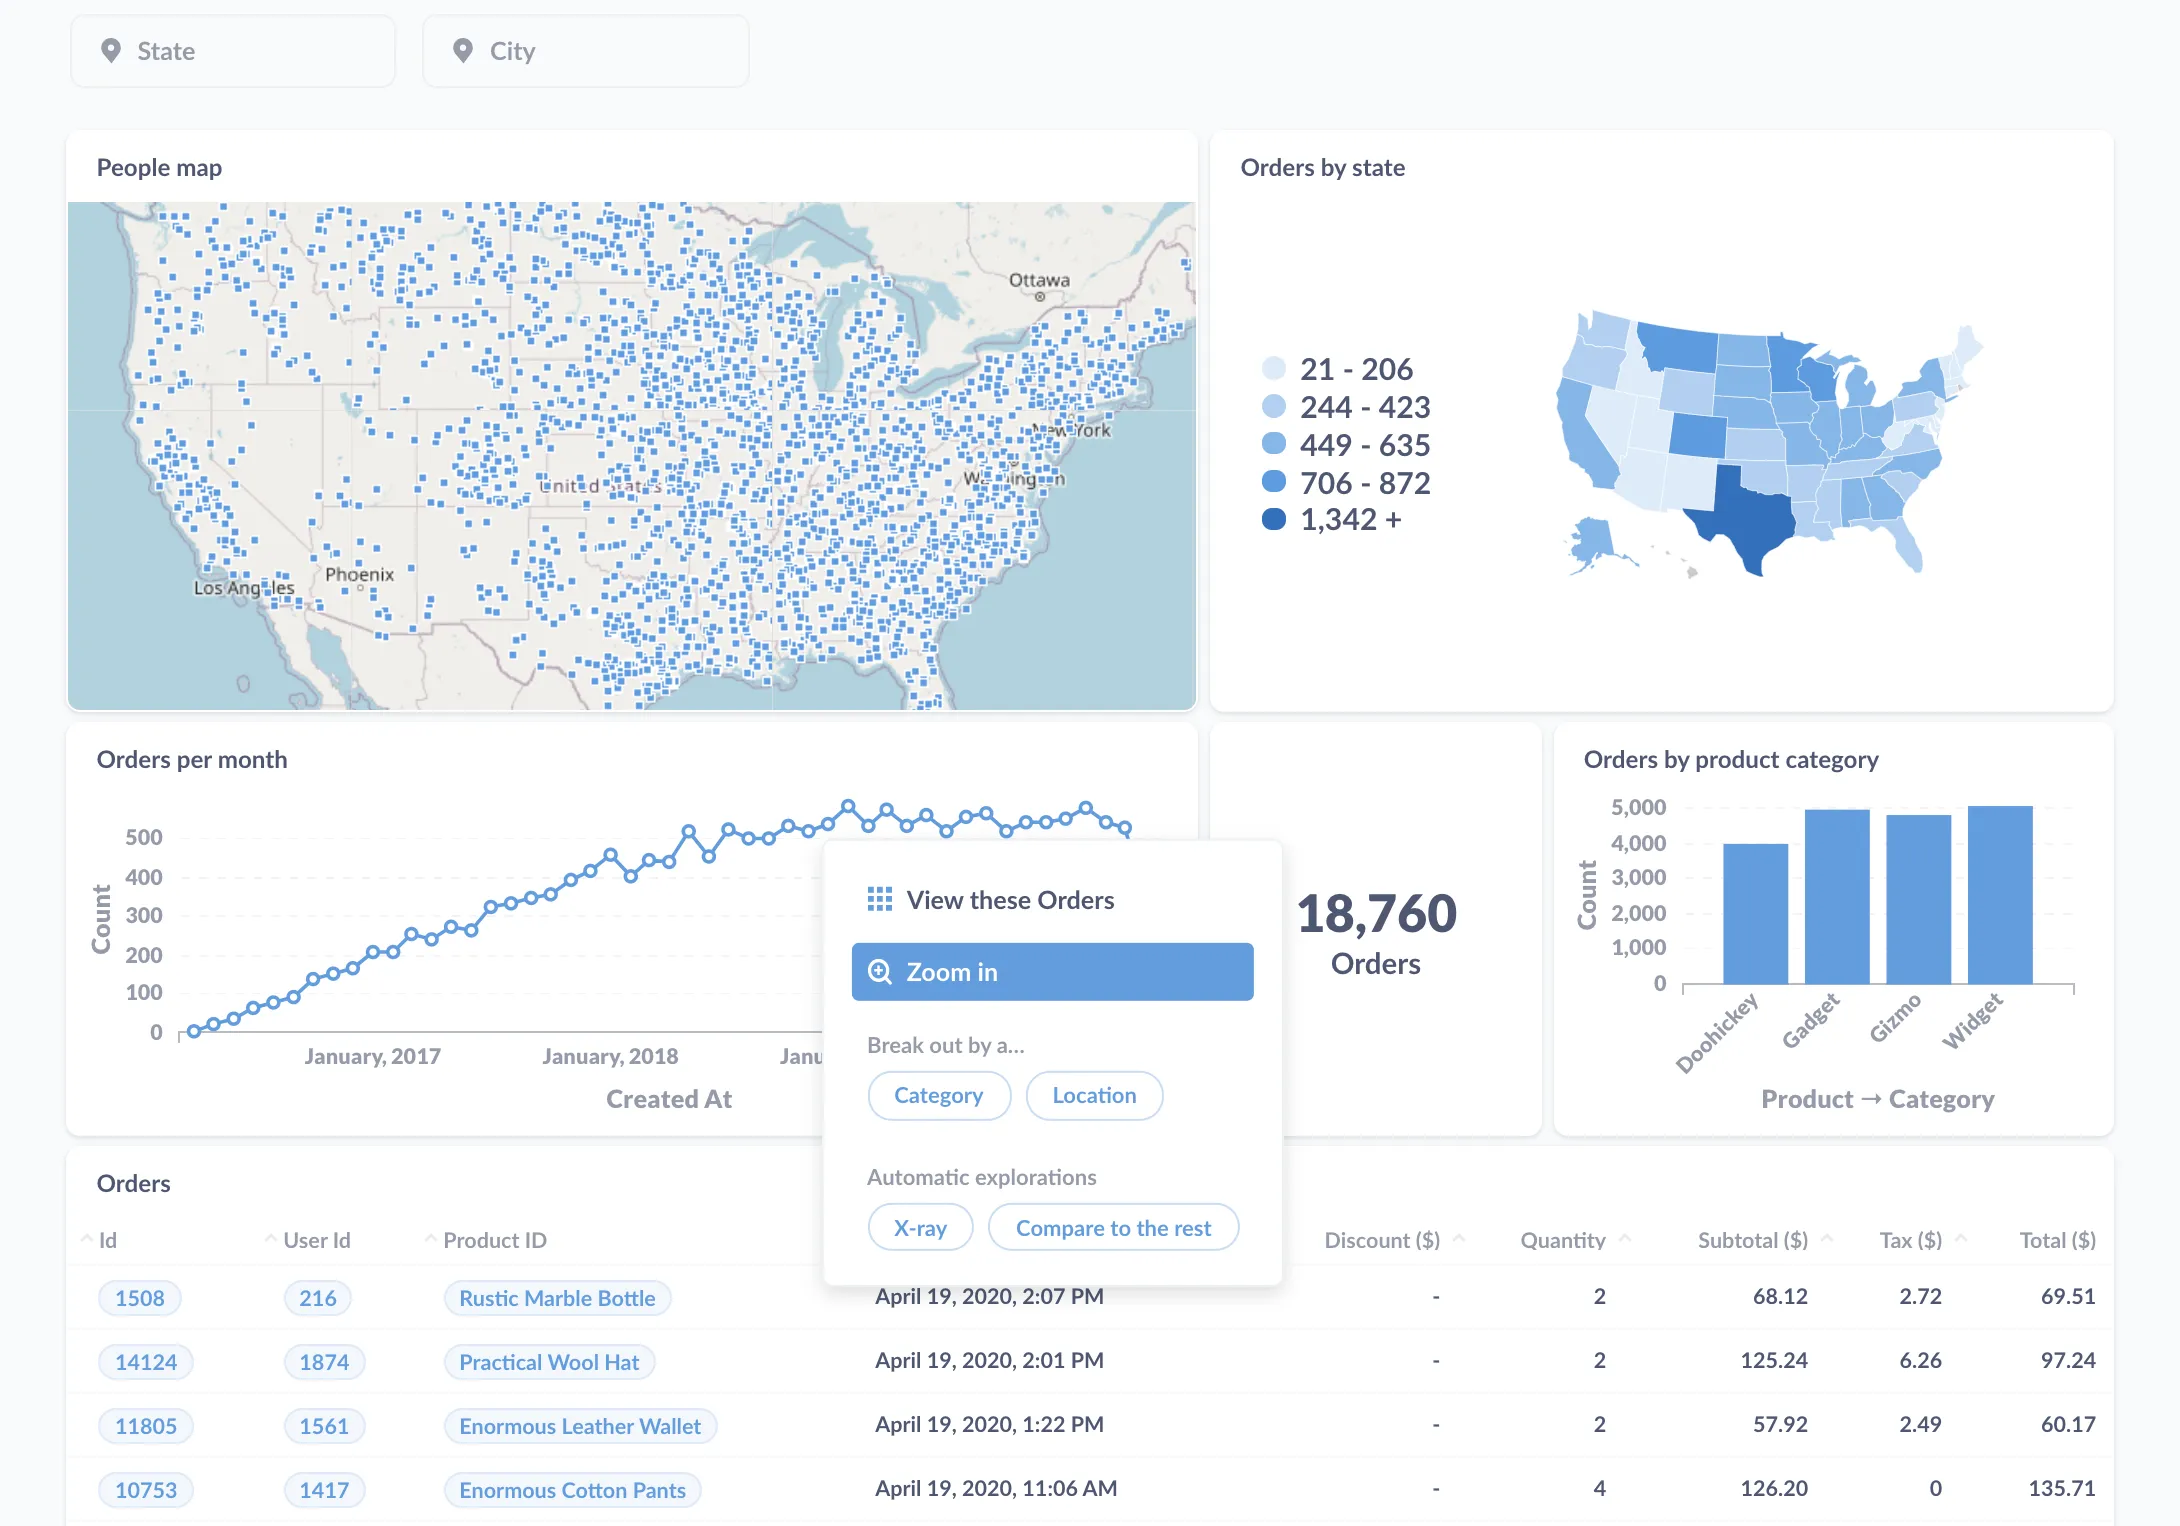
Task: Open the City filter field
Action: [585, 51]
